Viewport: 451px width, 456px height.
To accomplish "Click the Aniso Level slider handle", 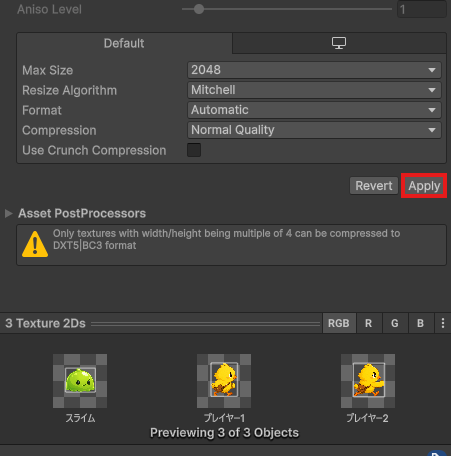I will 199,9.
